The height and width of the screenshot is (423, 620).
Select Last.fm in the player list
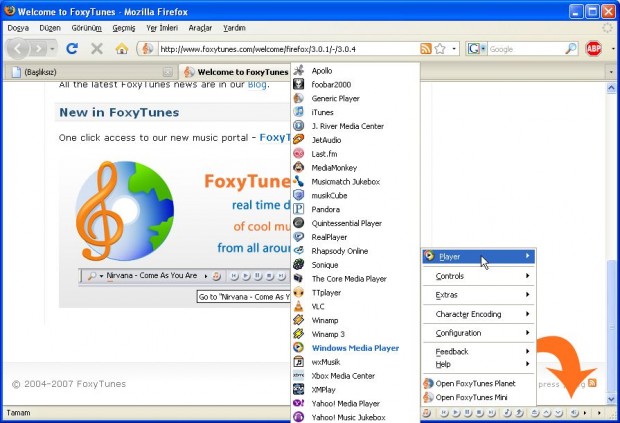[355, 154]
